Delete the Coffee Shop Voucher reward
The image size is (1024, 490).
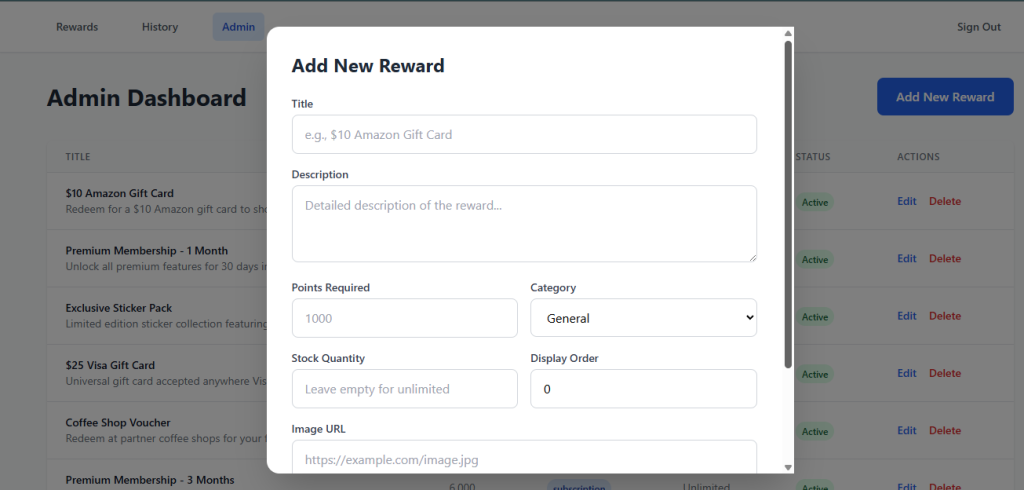click(x=944, y=431)
